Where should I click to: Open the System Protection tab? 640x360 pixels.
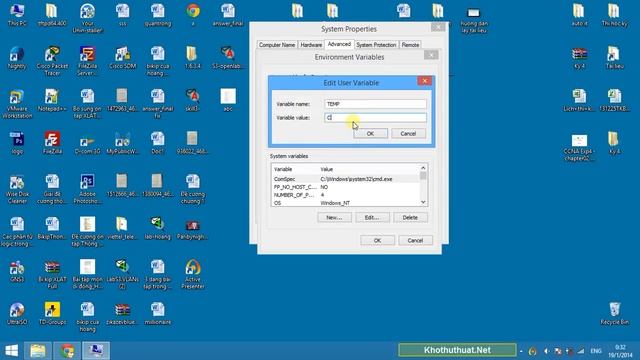click(x=376, y=45)
